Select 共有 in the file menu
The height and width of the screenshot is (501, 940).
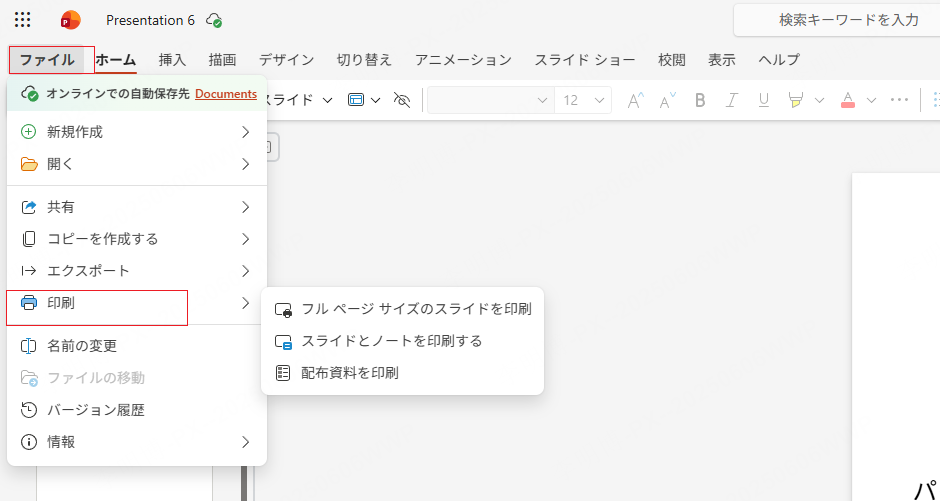pos(137,207)
